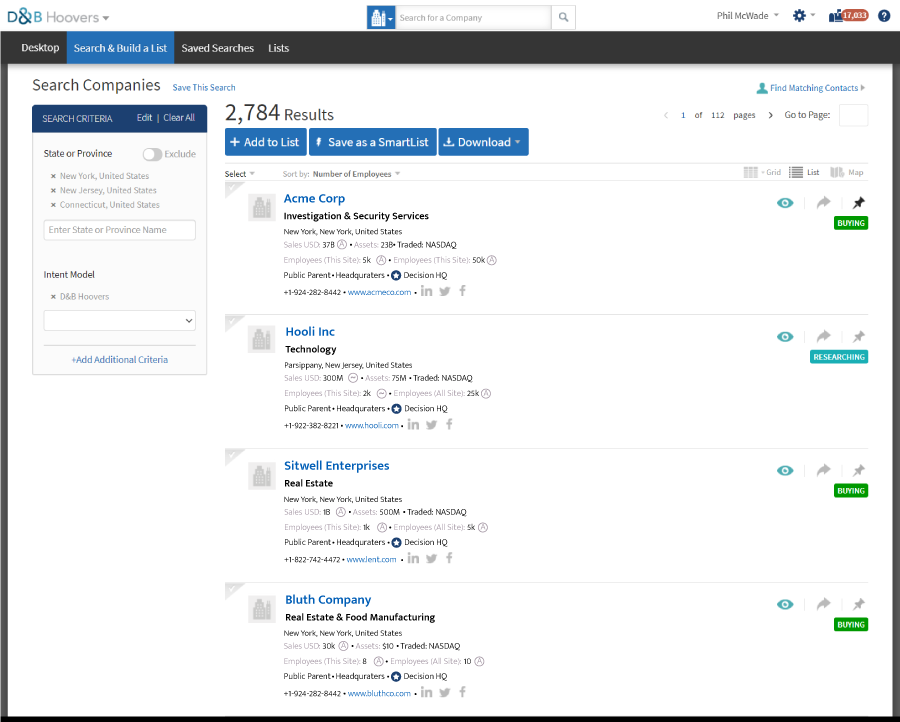
Task: Open the D&B Hoovers product dropdown
Action: click(58, 17)
